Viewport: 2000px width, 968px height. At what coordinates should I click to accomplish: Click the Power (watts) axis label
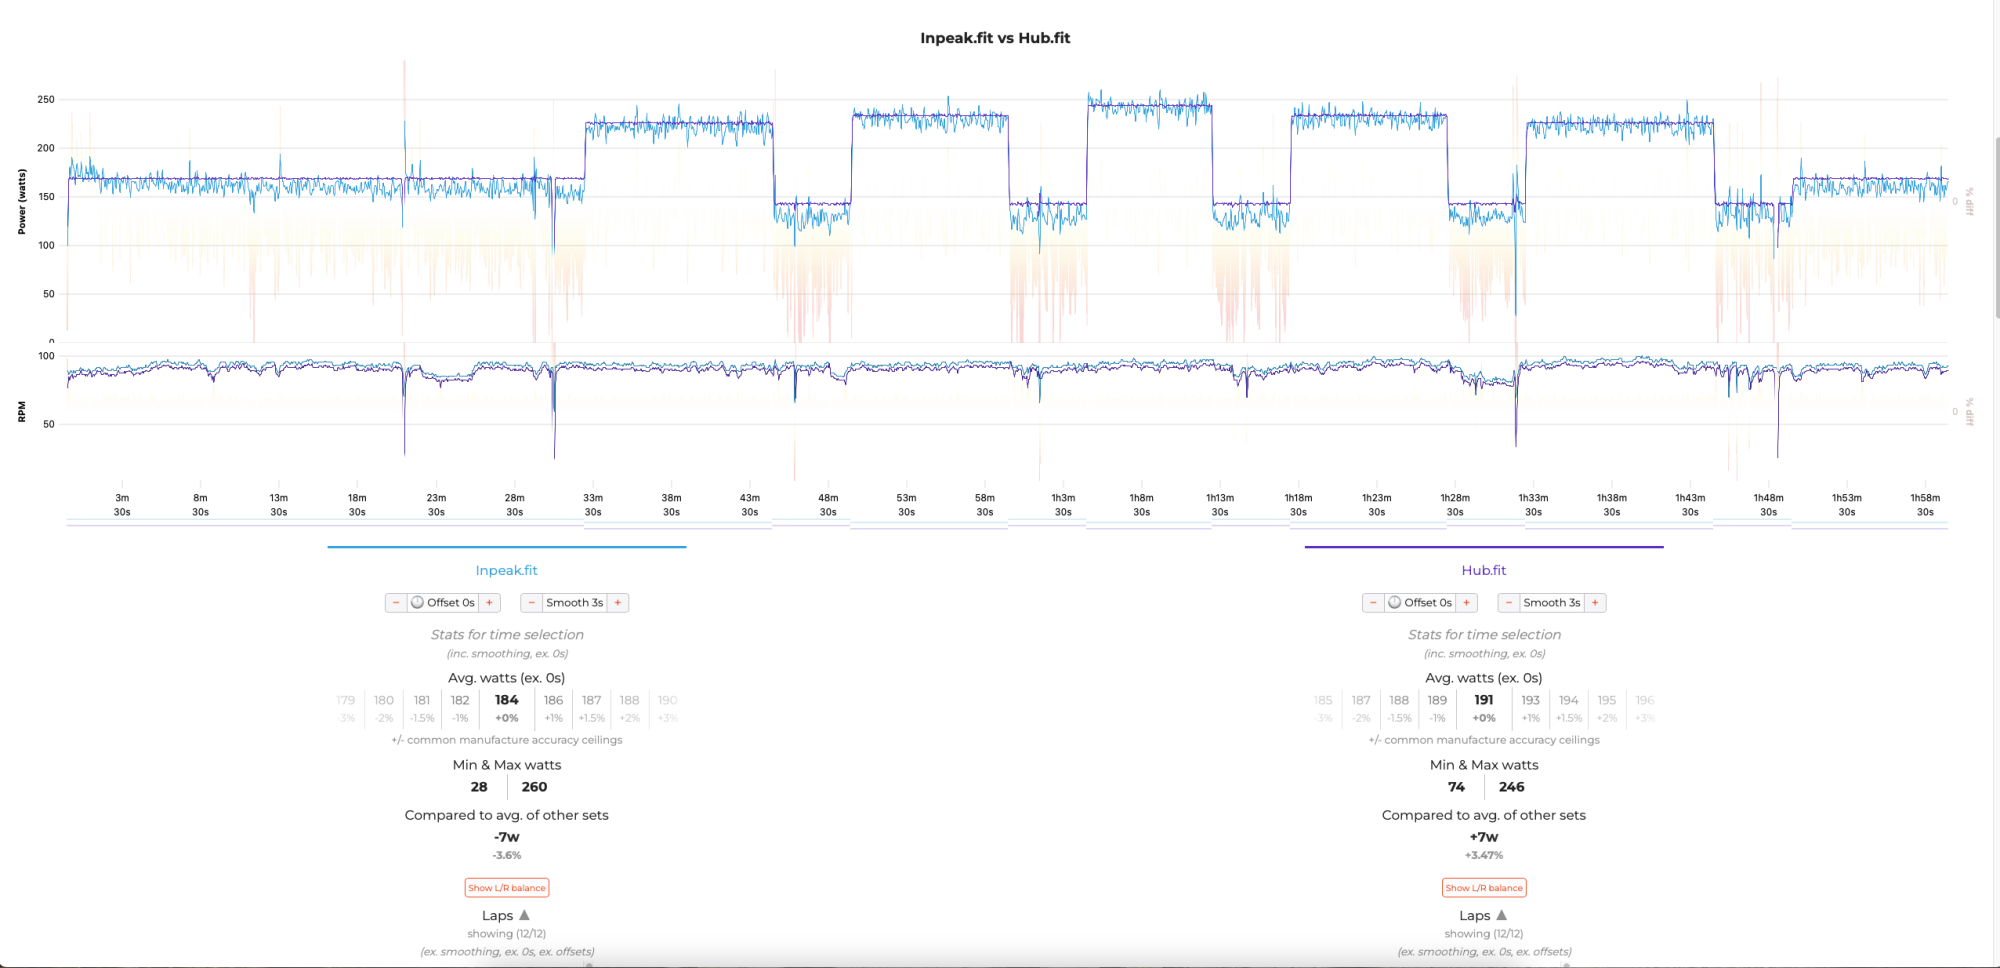[22, 201]
